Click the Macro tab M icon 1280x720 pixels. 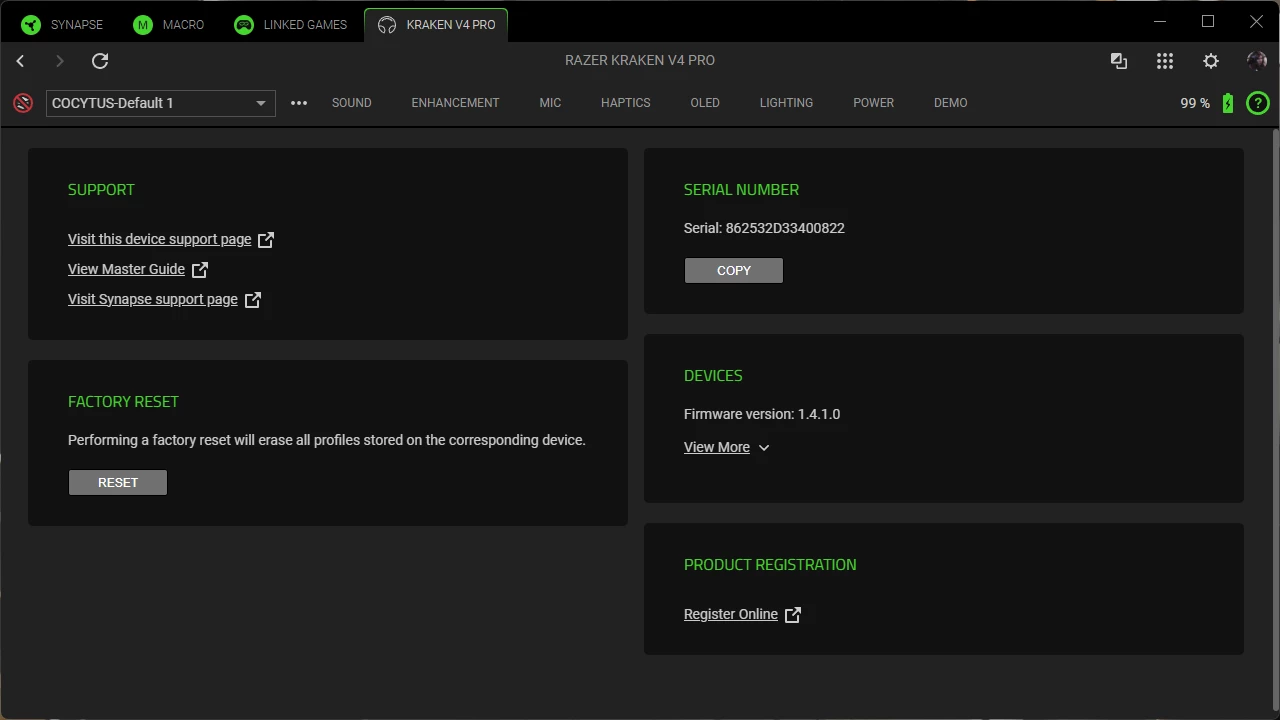(143, 25)
